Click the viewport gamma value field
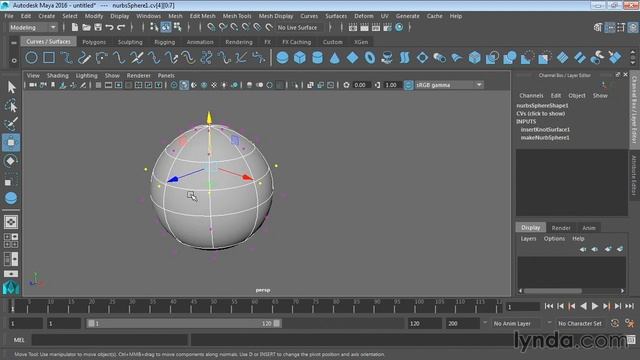The height and width of the screenshot is (360, 640). (x=391, y=85)
